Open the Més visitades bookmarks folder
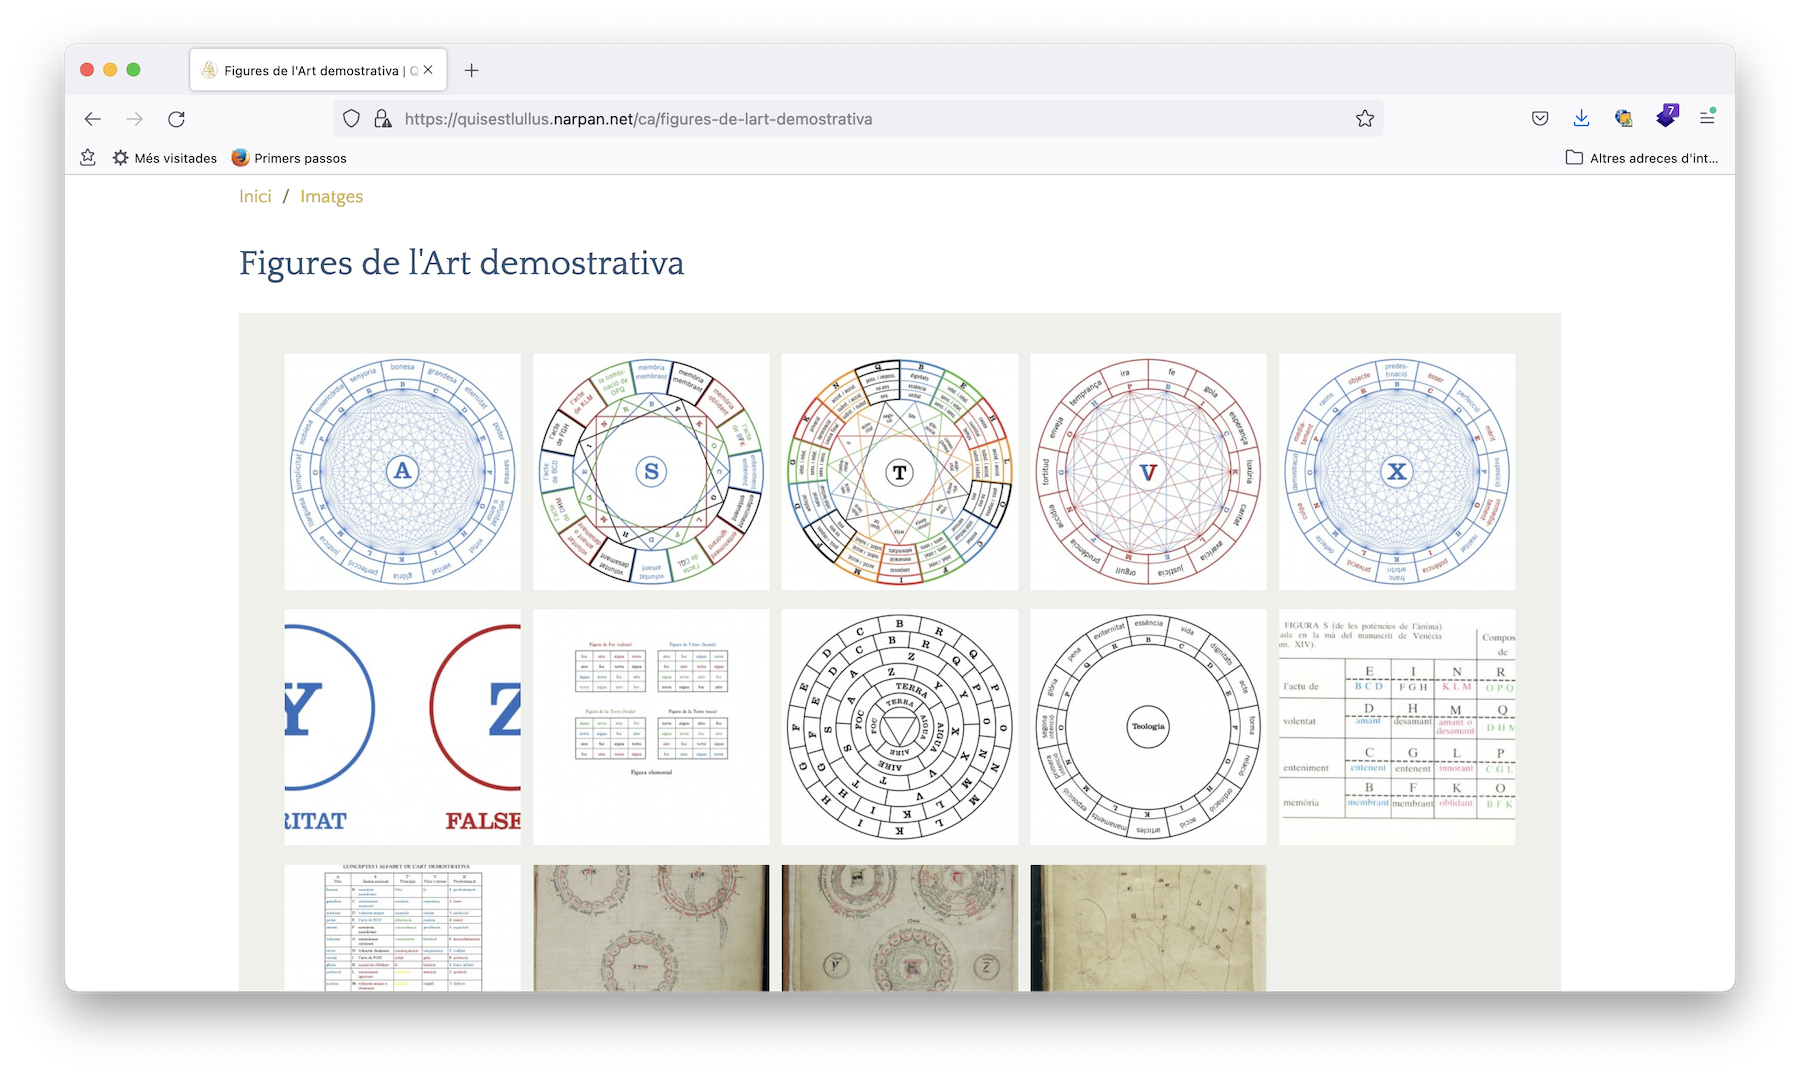 click(165, 158)
